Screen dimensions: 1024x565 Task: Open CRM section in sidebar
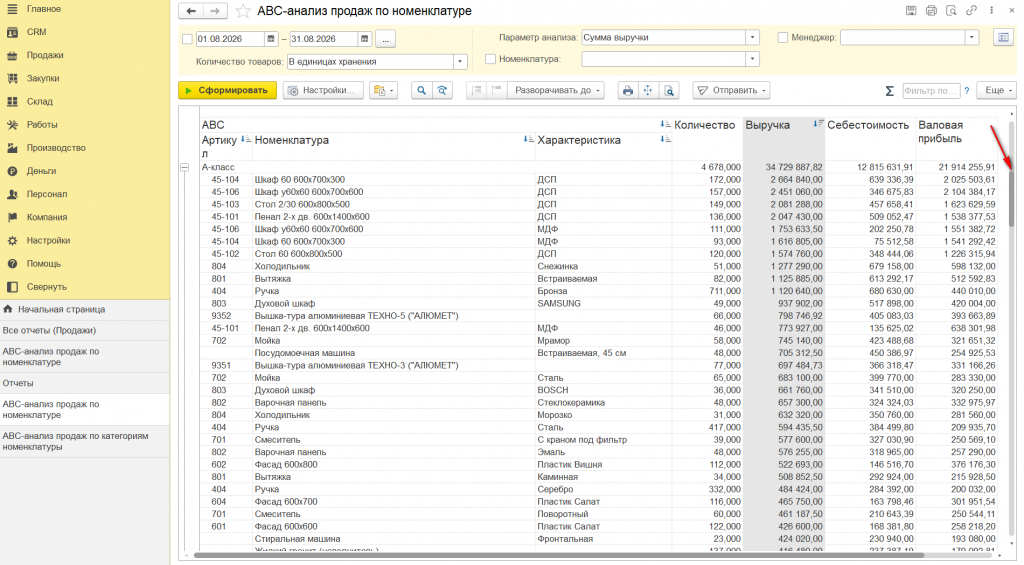tap(36, 32)
